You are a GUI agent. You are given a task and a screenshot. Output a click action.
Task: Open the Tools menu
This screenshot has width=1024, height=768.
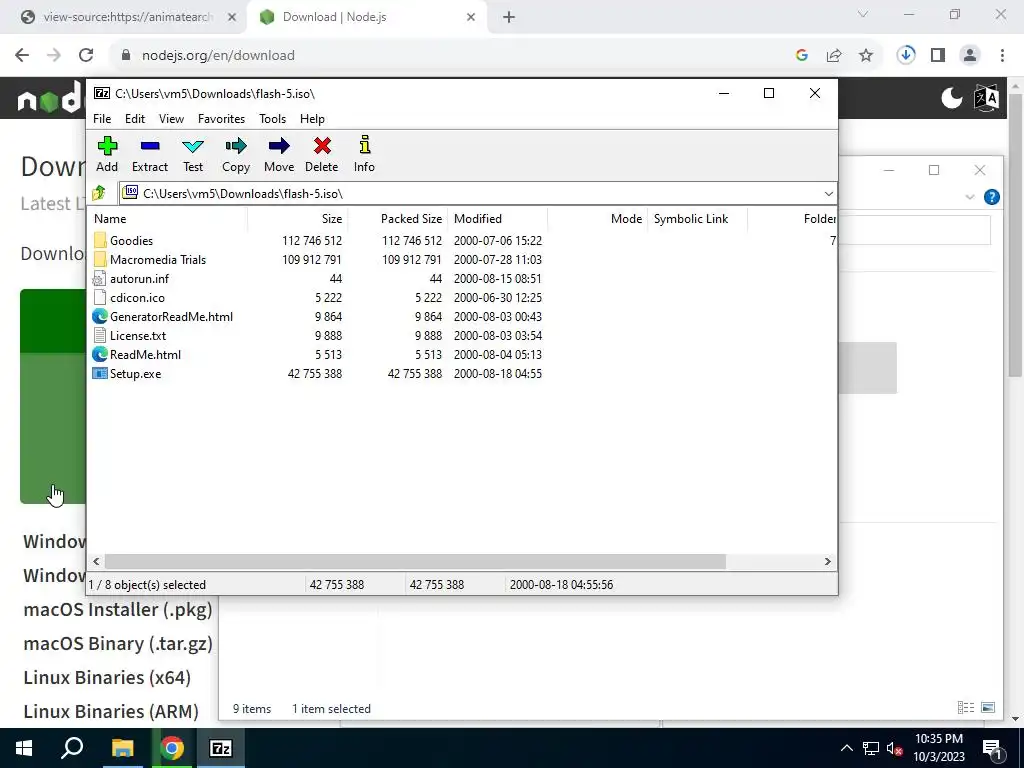[272, 119]
